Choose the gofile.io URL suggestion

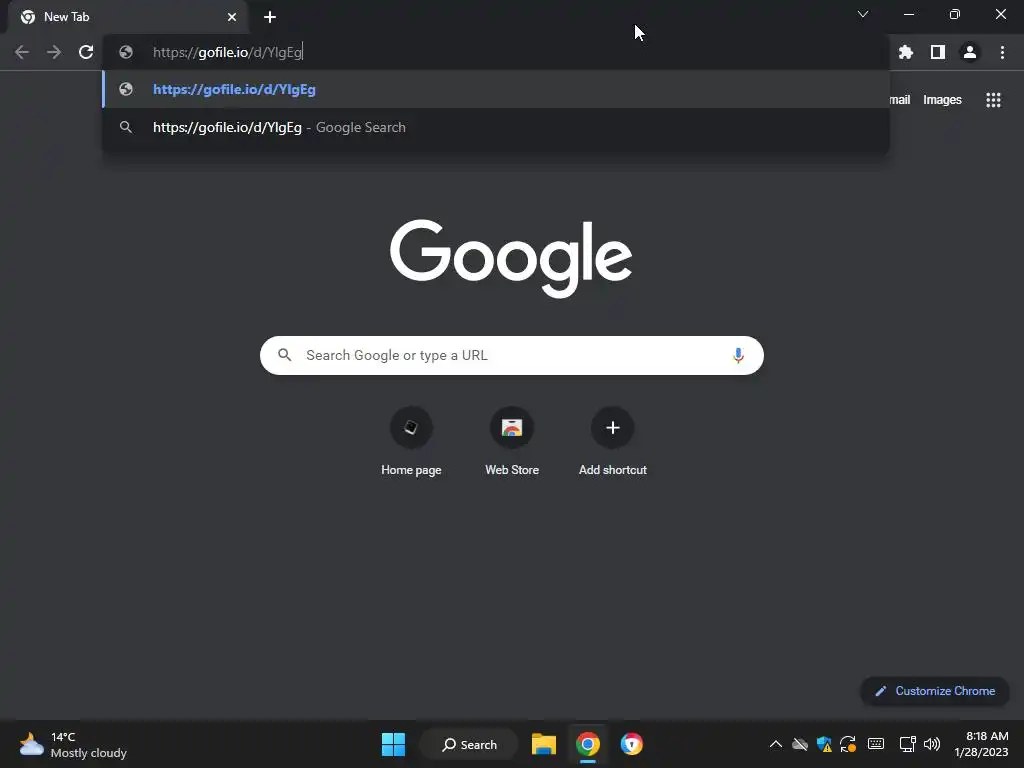(496, 89)
